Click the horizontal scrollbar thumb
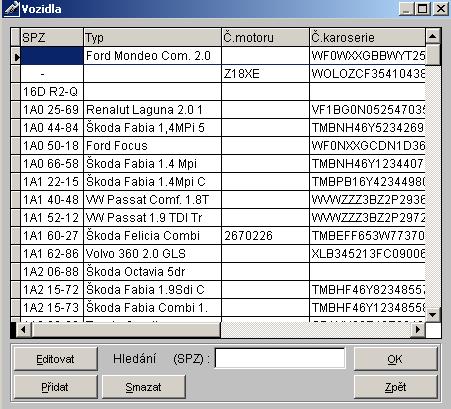Image resolution: width=451 pixels, height=409 pixels. tap(126, 330)
